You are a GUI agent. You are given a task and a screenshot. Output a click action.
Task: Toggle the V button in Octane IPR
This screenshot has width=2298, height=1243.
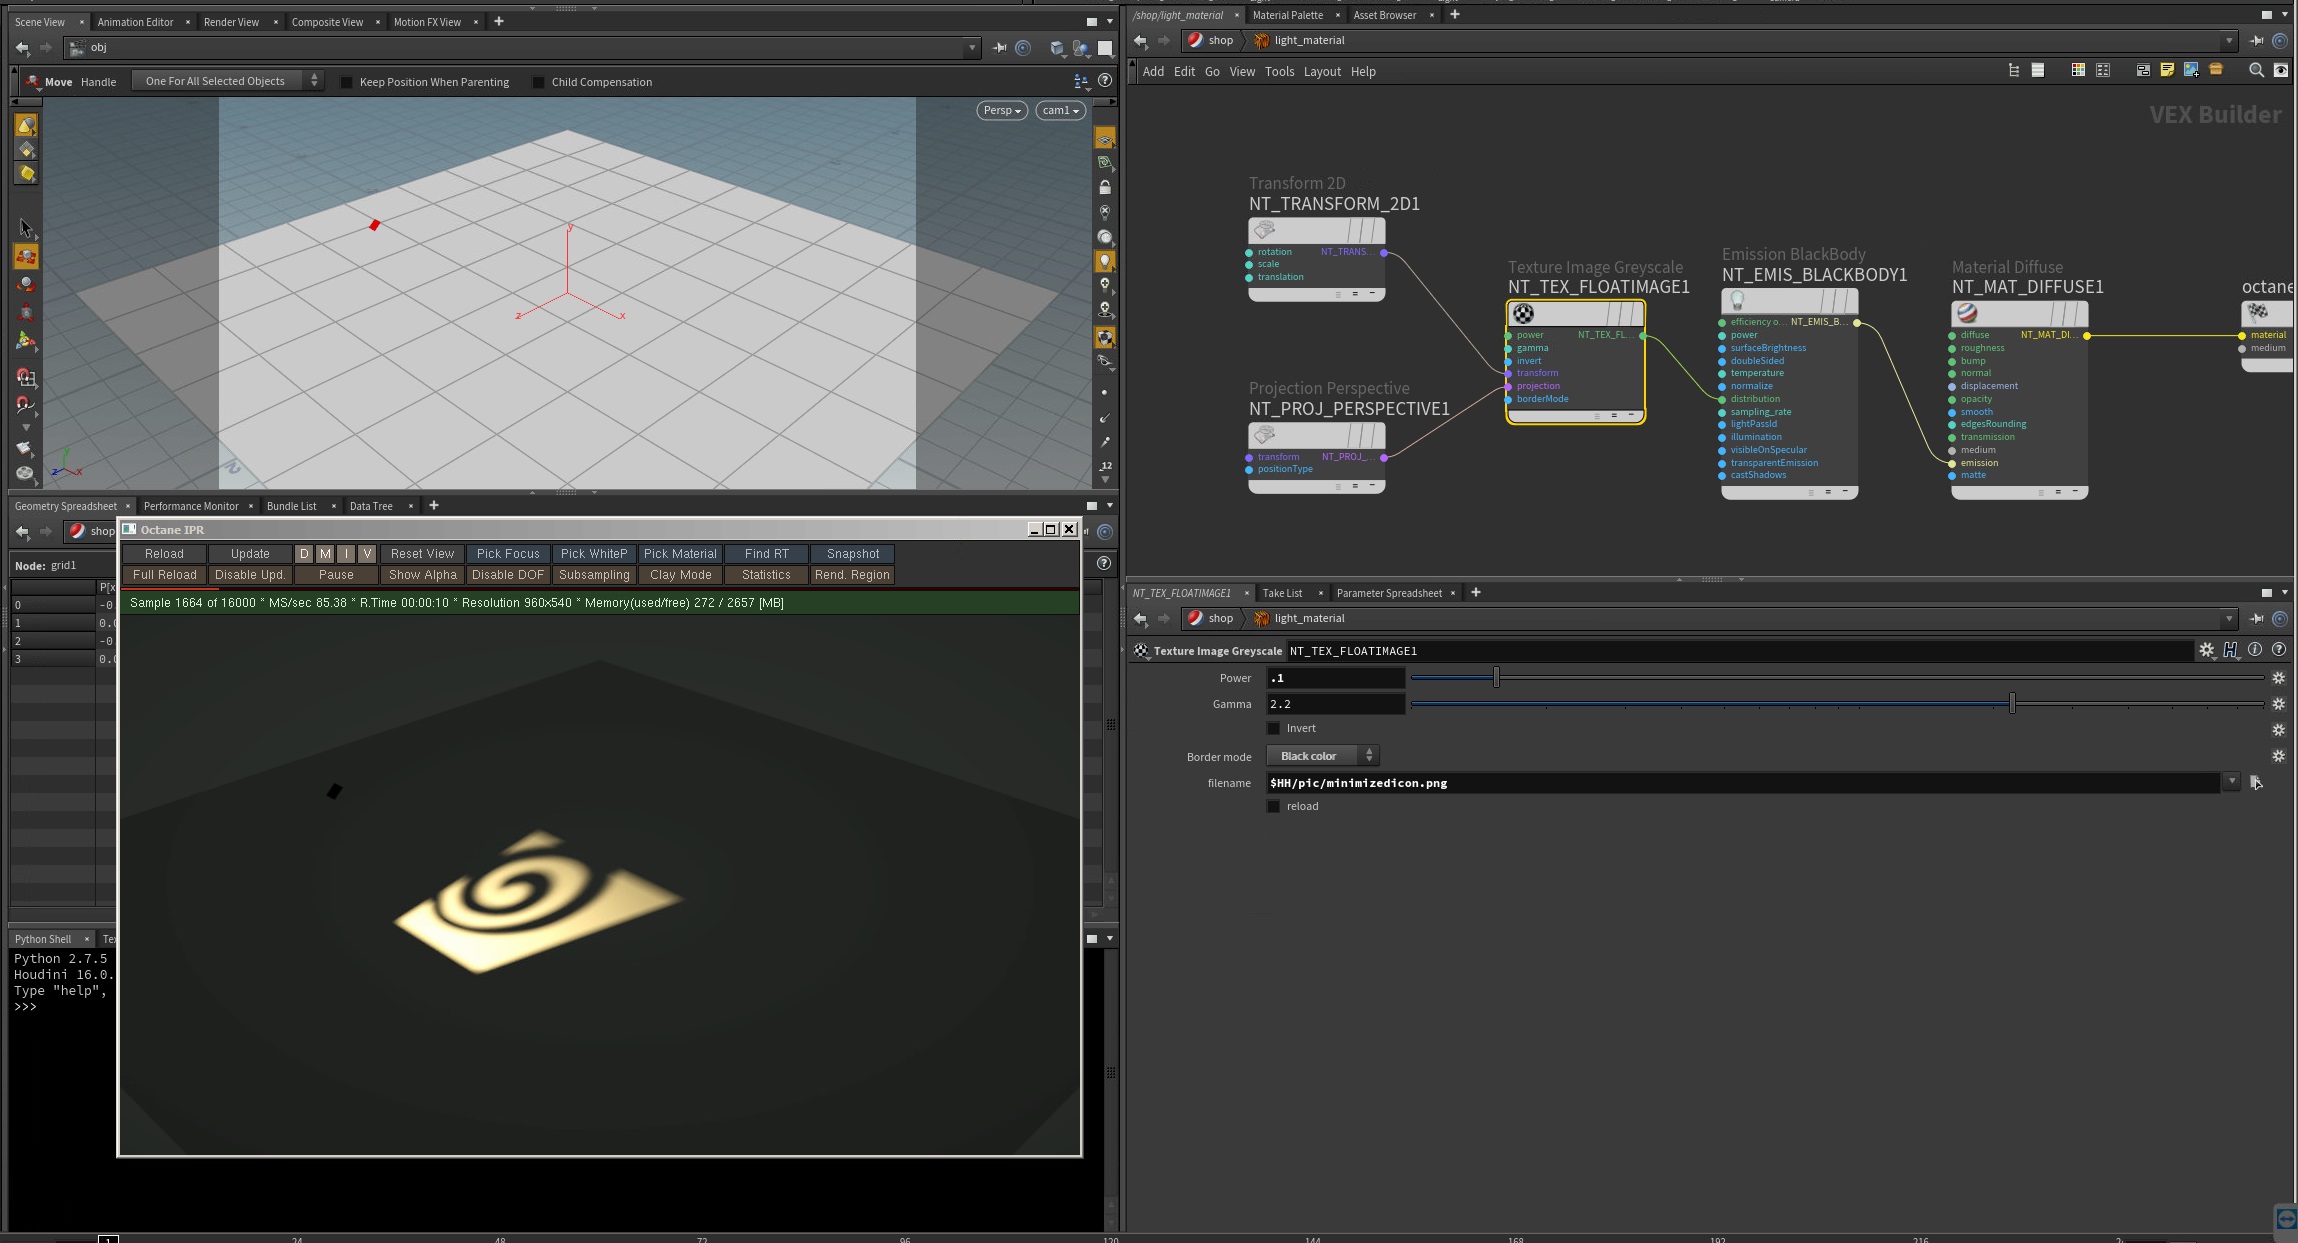click(x=367, y=554)
